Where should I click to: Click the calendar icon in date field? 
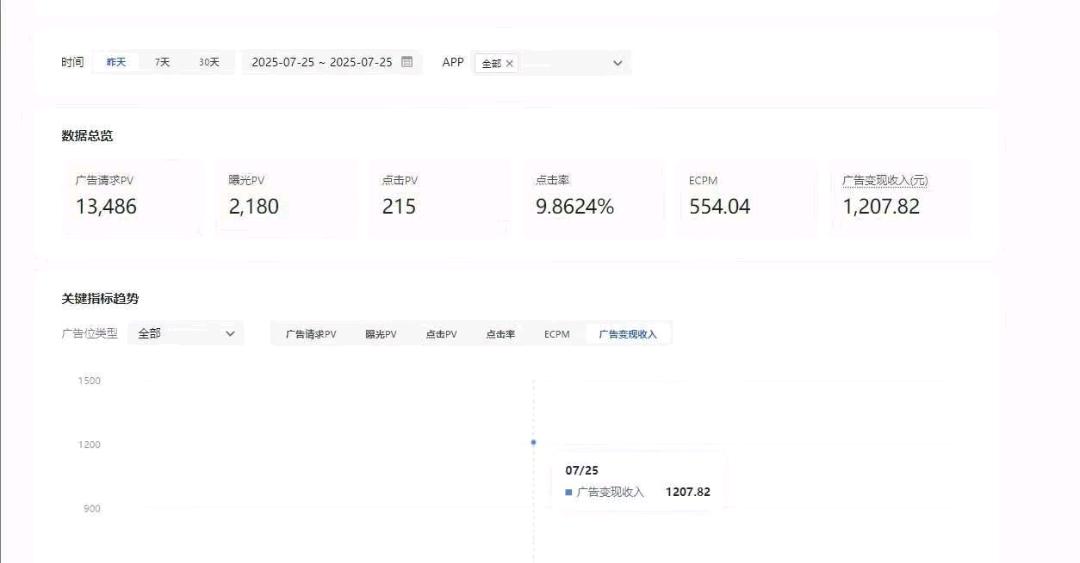[x=407, y=61]
